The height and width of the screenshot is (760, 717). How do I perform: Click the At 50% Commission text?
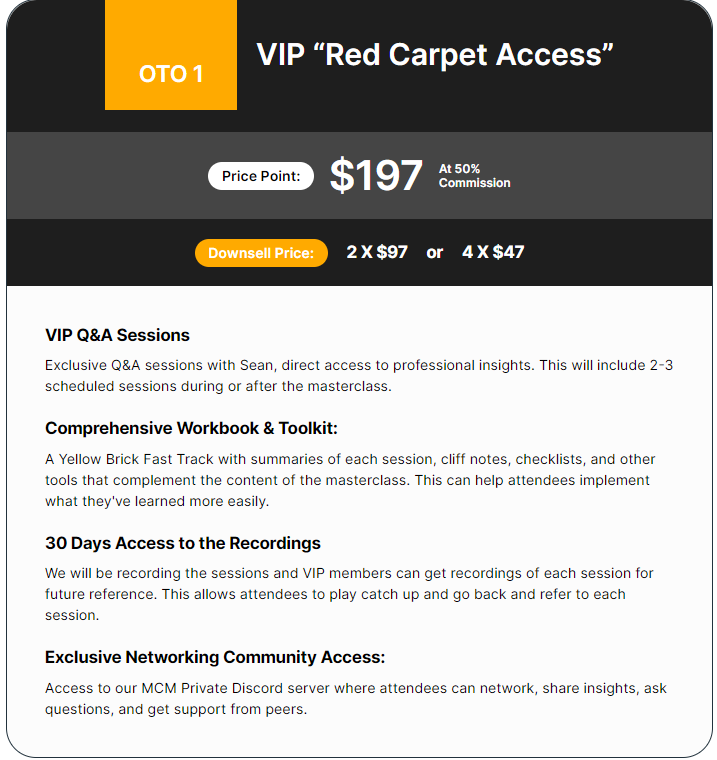click(x=474, y=176)
